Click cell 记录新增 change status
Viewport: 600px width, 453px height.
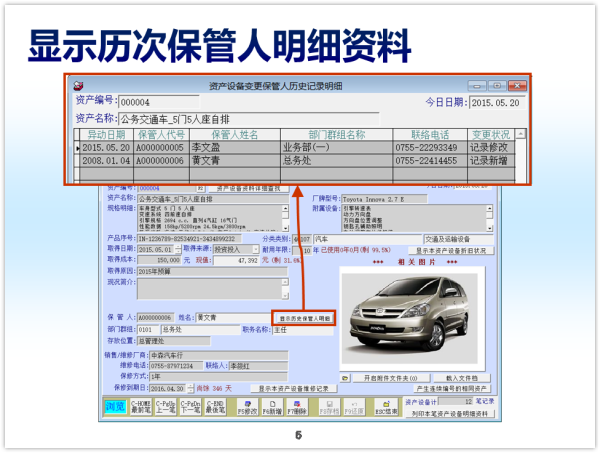pos(491,161)
